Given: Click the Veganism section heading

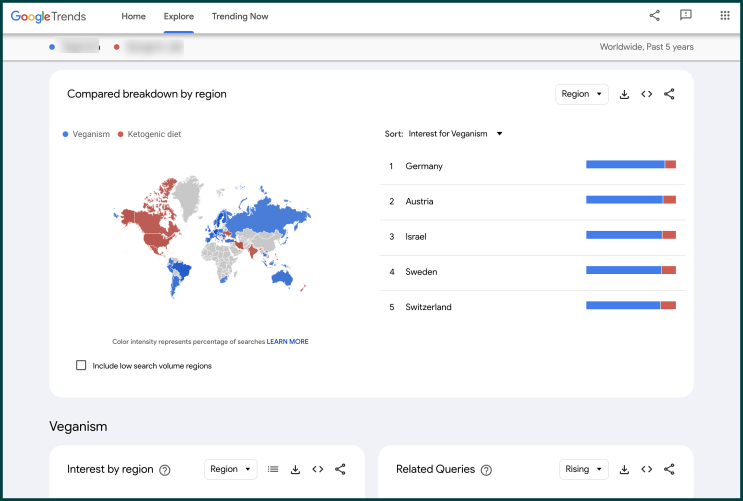Looking at the screenshot, I should pyautogui.click(x=78, y=426).
